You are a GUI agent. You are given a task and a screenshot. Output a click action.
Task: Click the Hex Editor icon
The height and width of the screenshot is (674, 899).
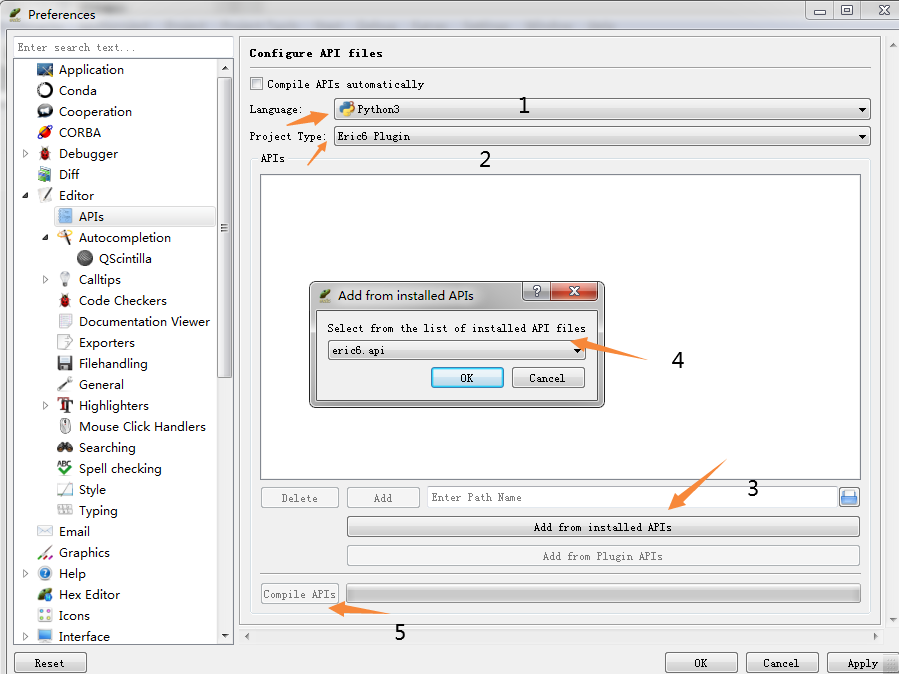pos(45,594)
